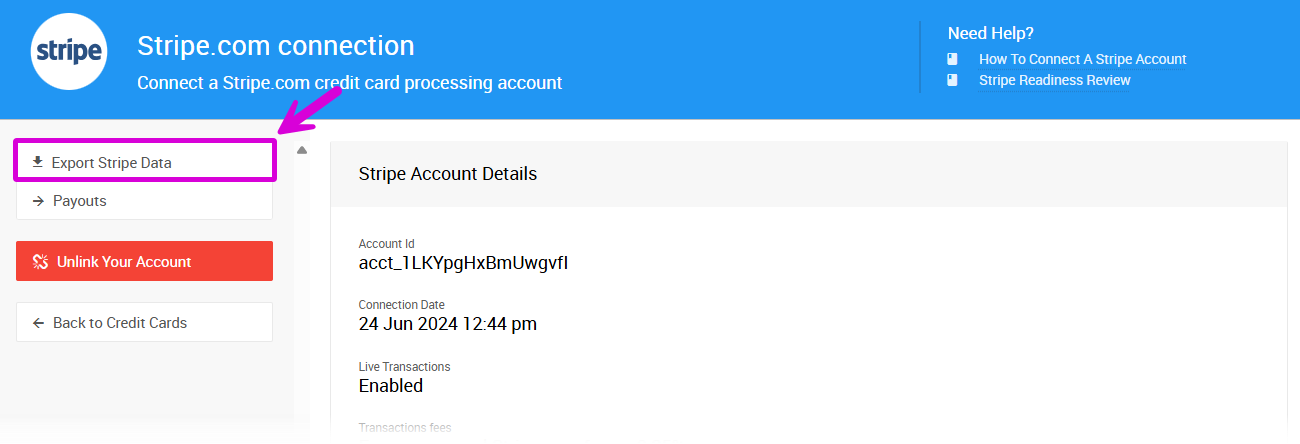Click the Live Transactions Enabled status

coord(390,385)
